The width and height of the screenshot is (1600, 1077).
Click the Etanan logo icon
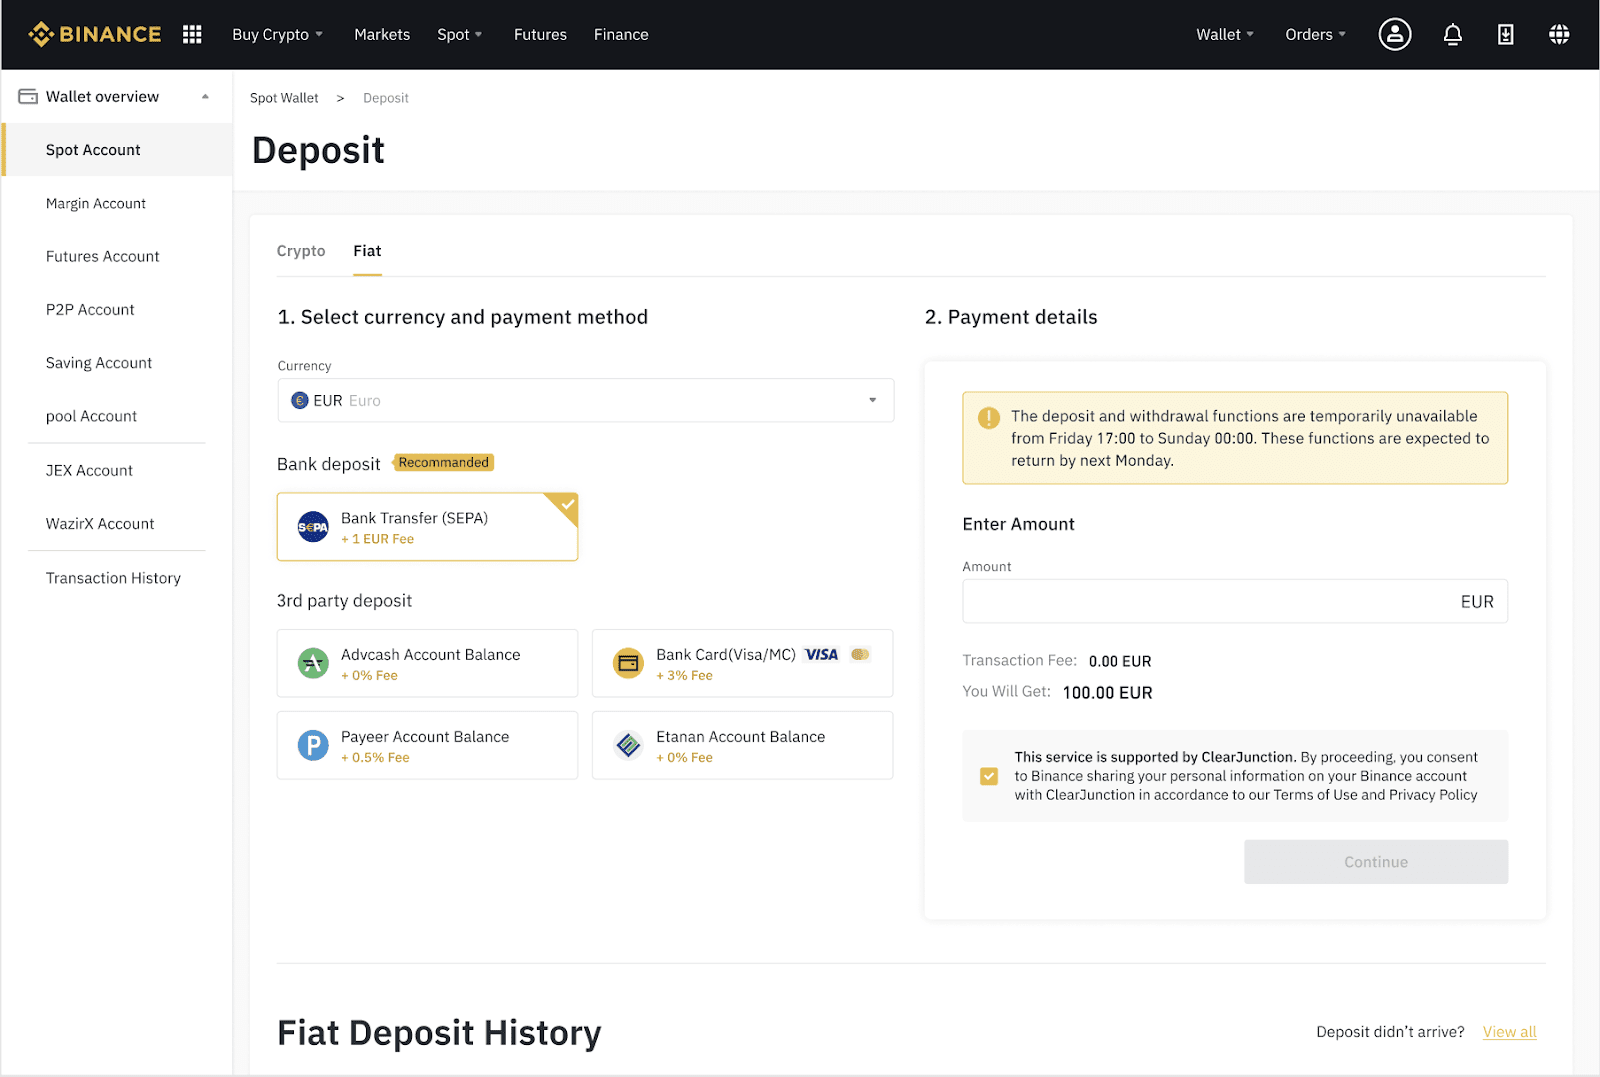pyautogui.click(x=628, y=745)
